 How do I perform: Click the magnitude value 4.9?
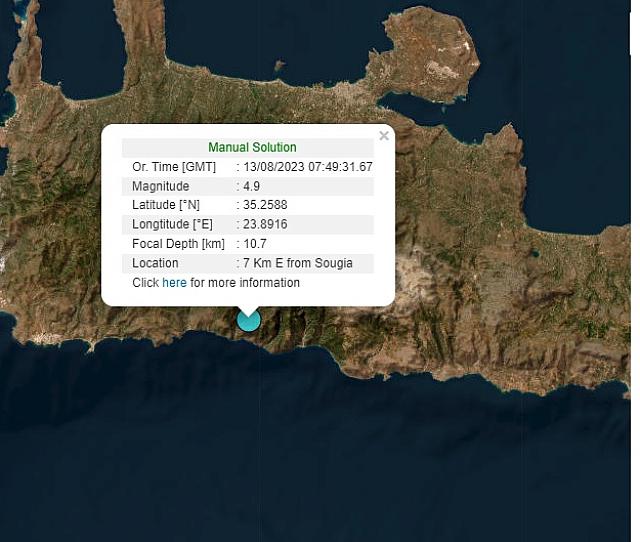[252, 186]
